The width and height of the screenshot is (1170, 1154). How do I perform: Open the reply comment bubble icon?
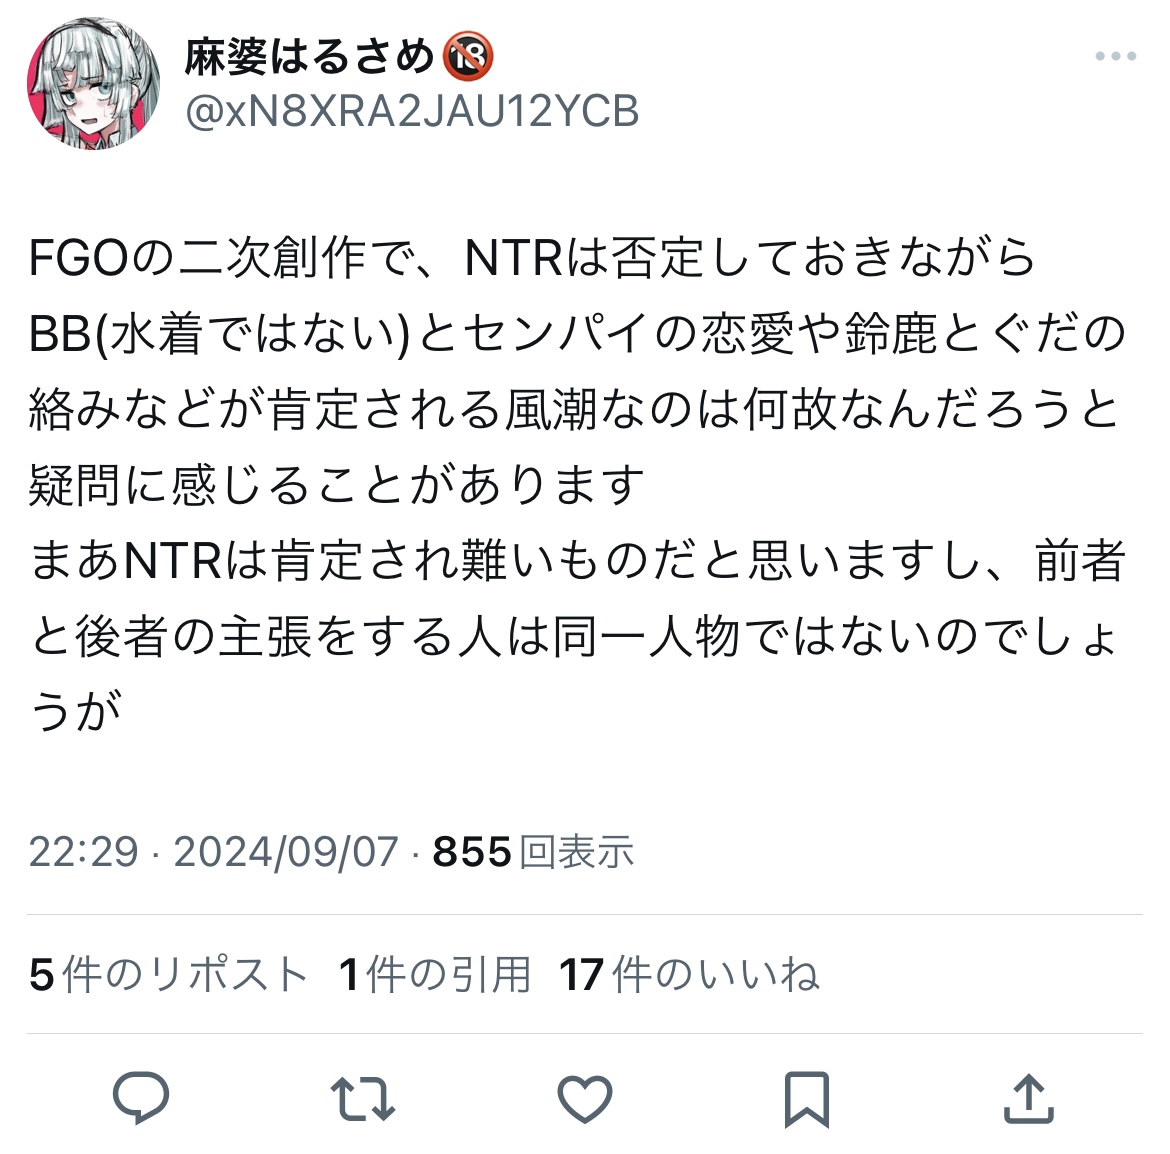(x=140, y=1097)
